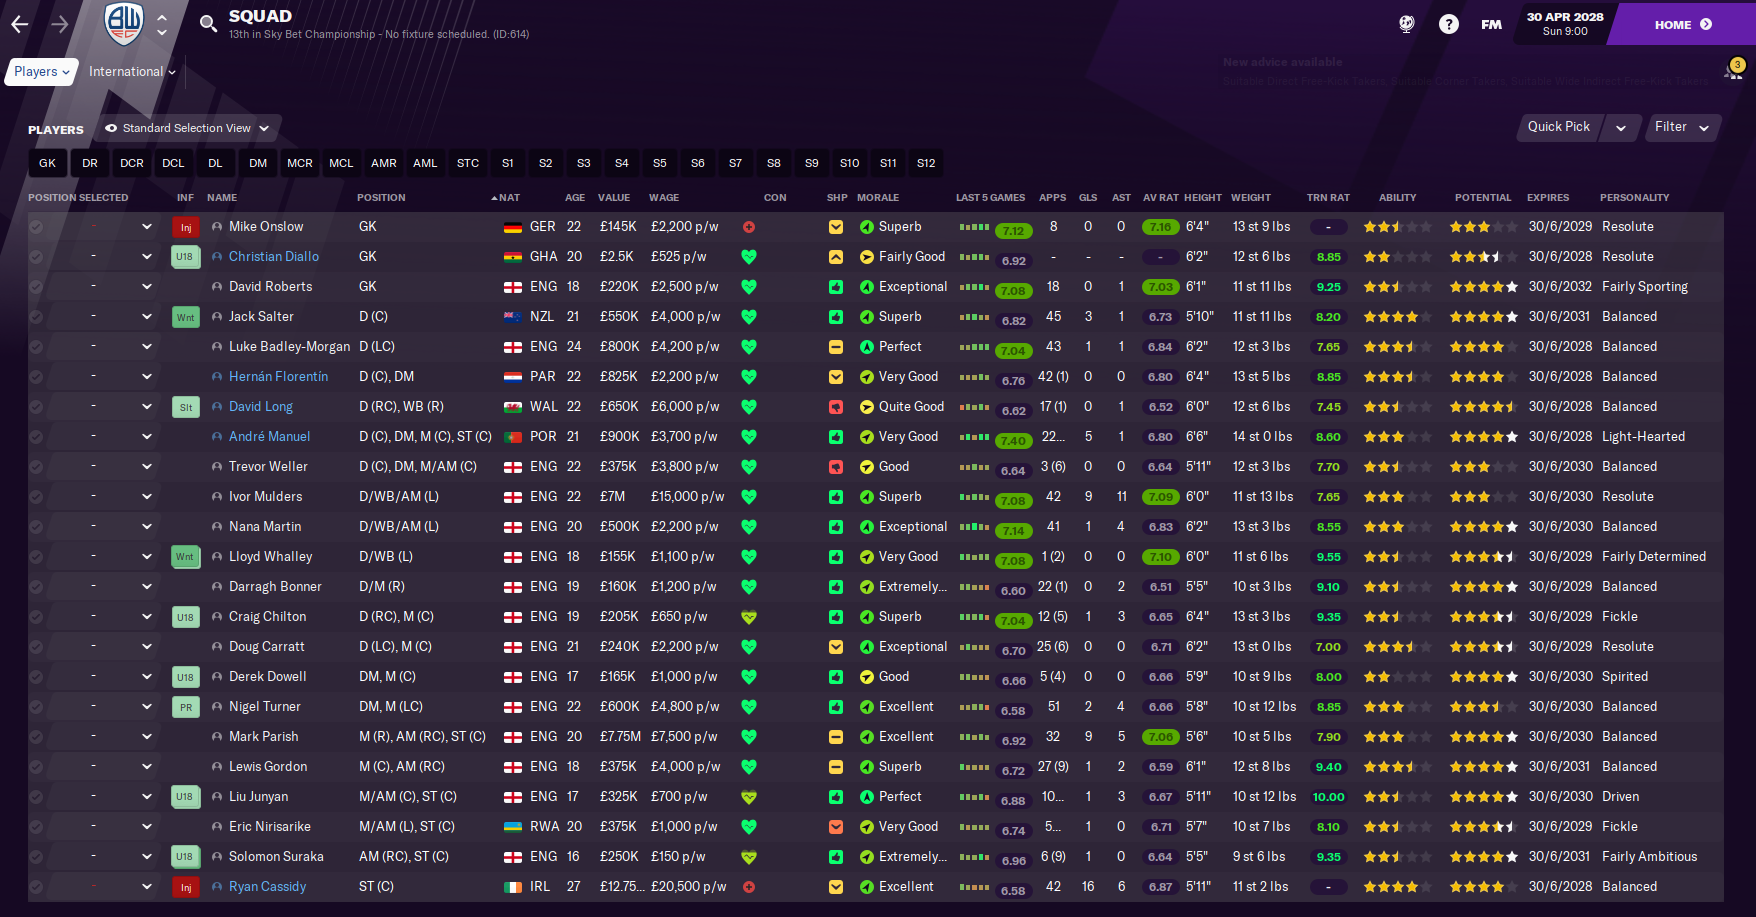Open the Filter dropdown
1756x917 pixels.
(x=1683, y=127)
